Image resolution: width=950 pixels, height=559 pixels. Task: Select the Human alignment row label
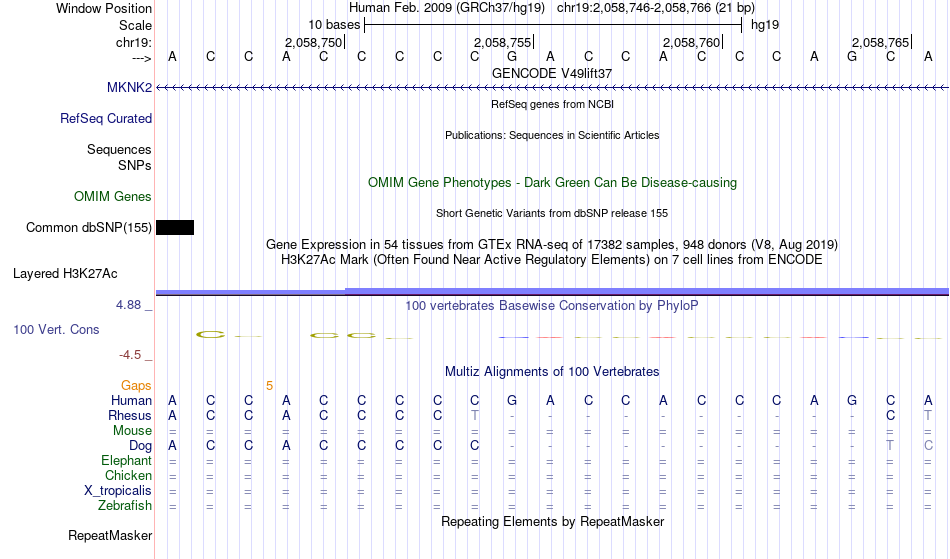click(x=131, y=400)
